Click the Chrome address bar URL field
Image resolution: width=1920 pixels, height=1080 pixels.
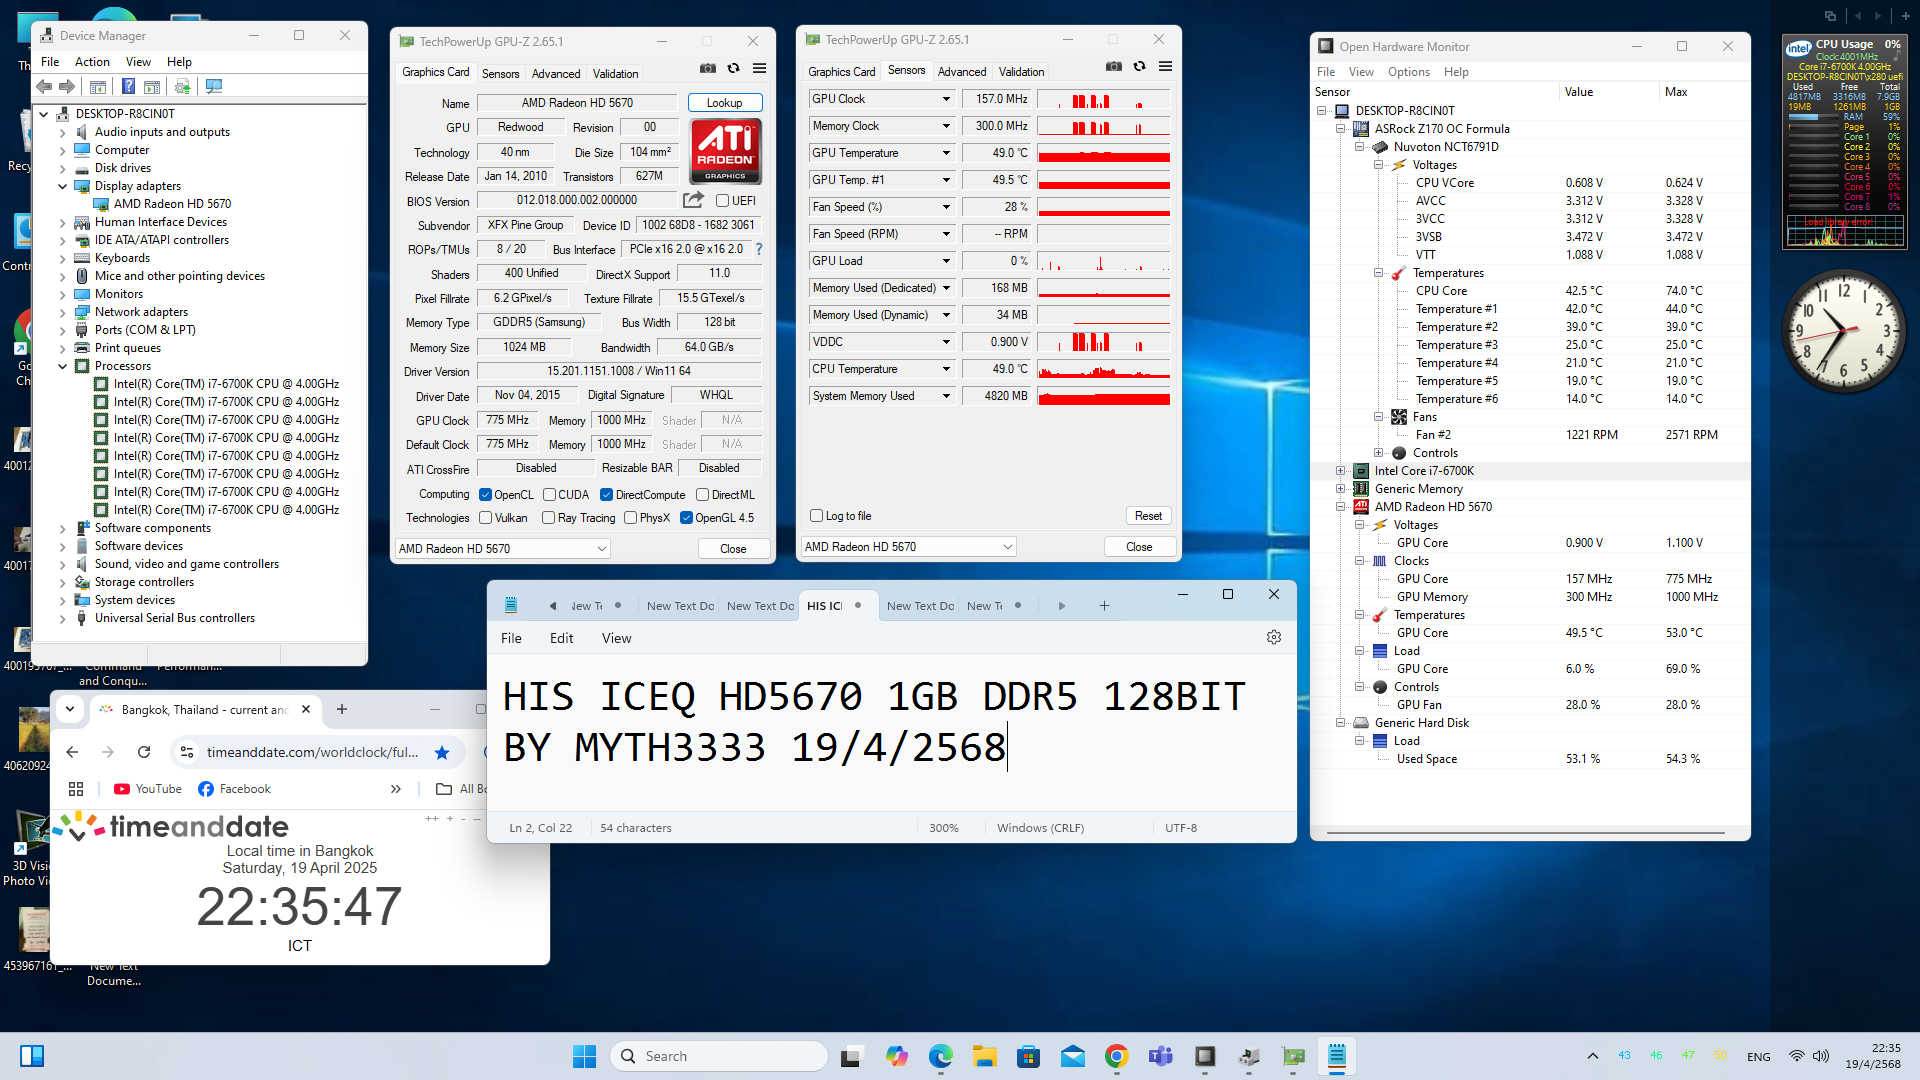pyautogui.click(x=312, y=752)
